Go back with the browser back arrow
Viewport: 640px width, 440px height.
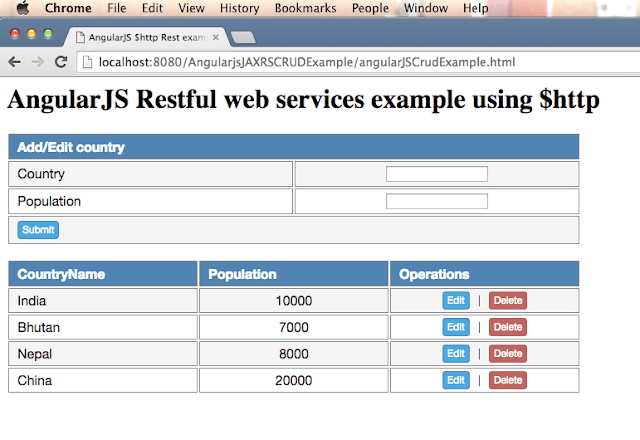click(14, 62)
